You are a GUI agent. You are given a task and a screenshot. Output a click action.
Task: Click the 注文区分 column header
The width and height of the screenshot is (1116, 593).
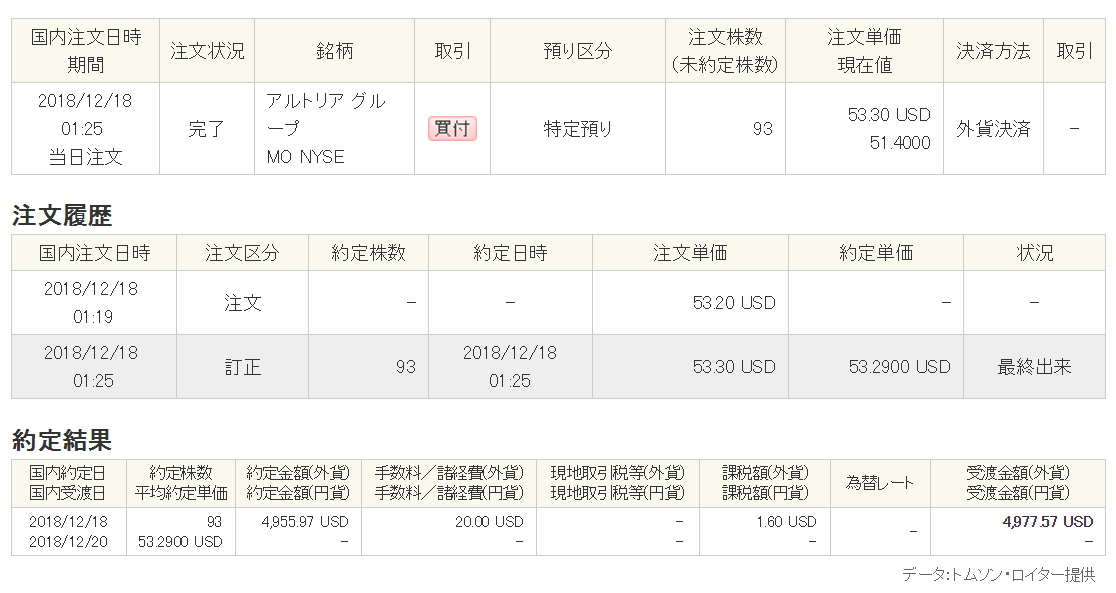242,253
